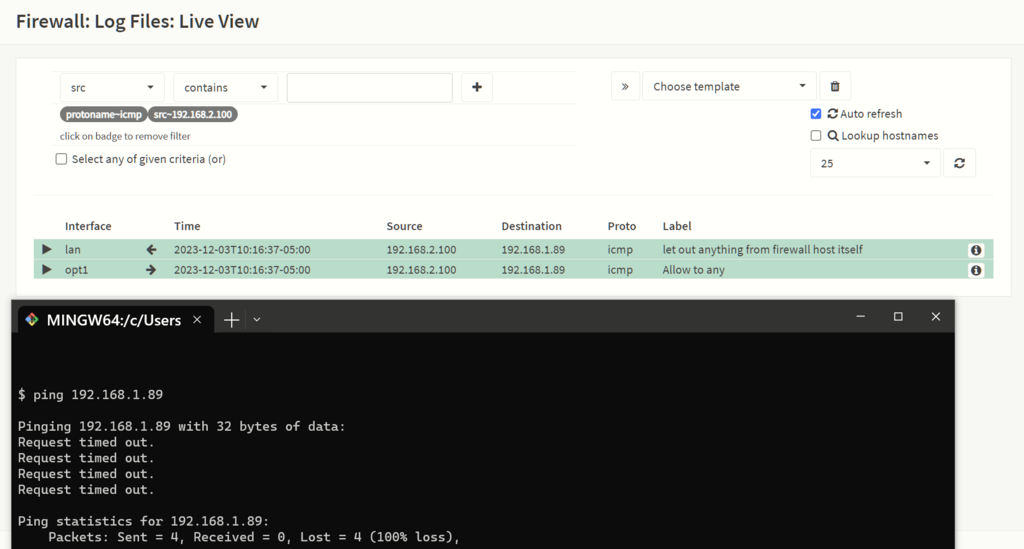The image size is (1024, 549).
Task: Open the terminal tab dropdown chevron
Action: (257, 320)
